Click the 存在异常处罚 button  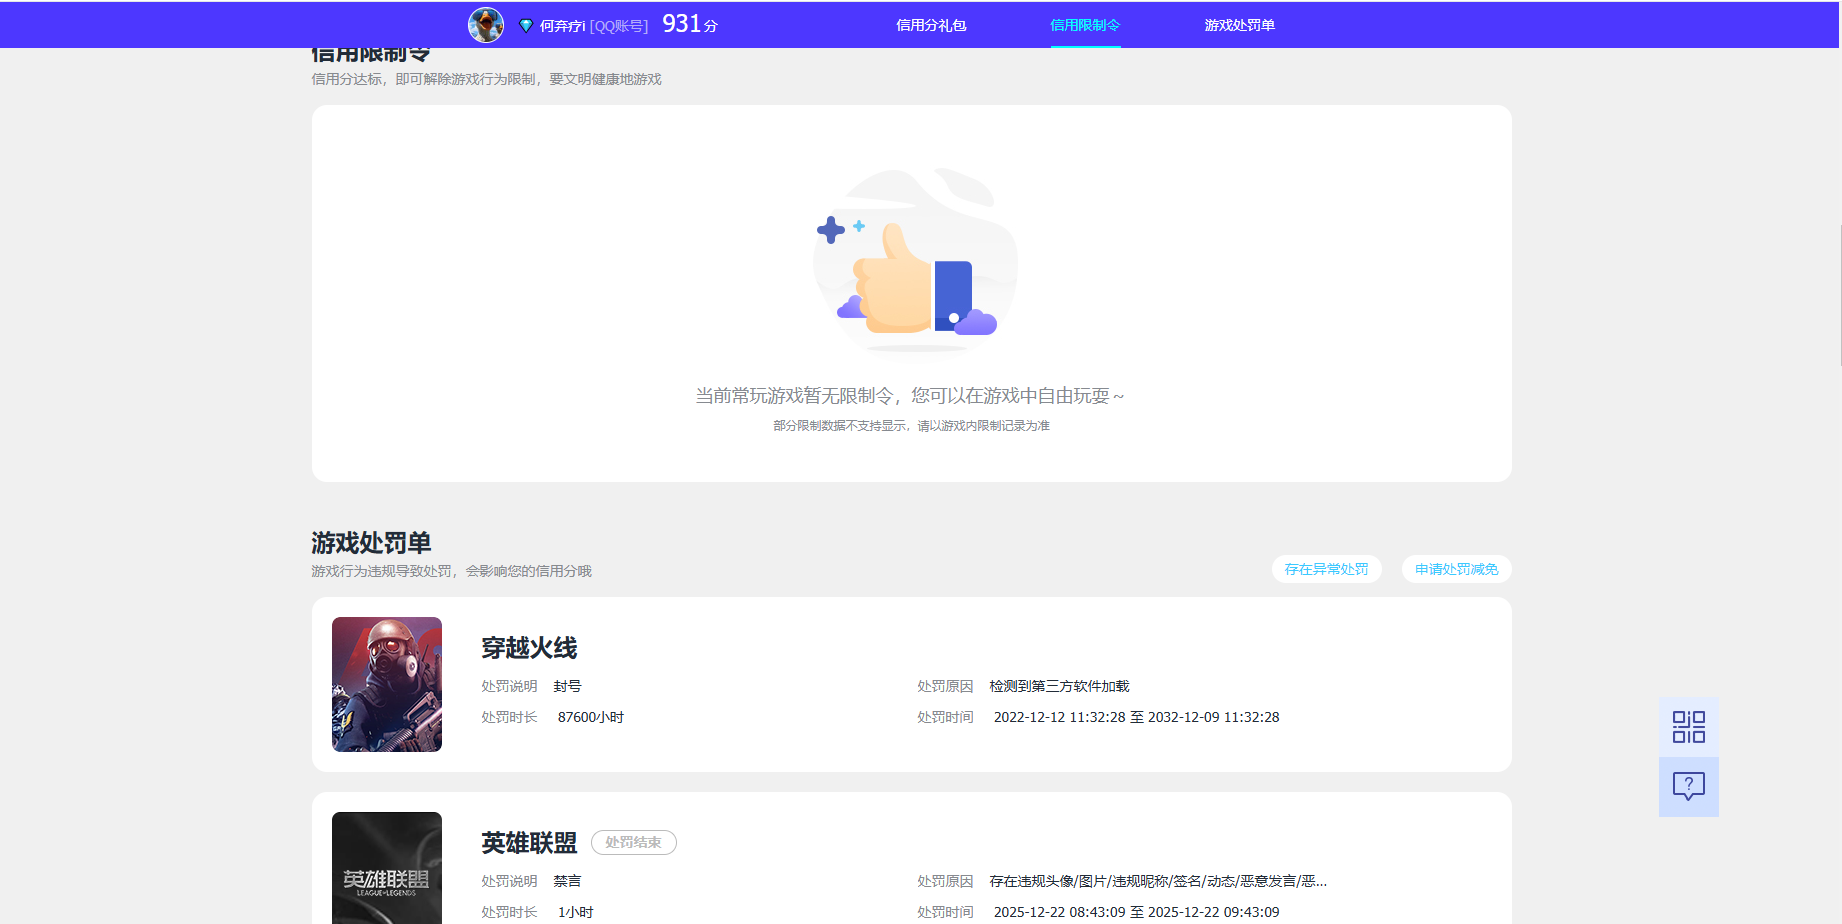coord(1326,568)
